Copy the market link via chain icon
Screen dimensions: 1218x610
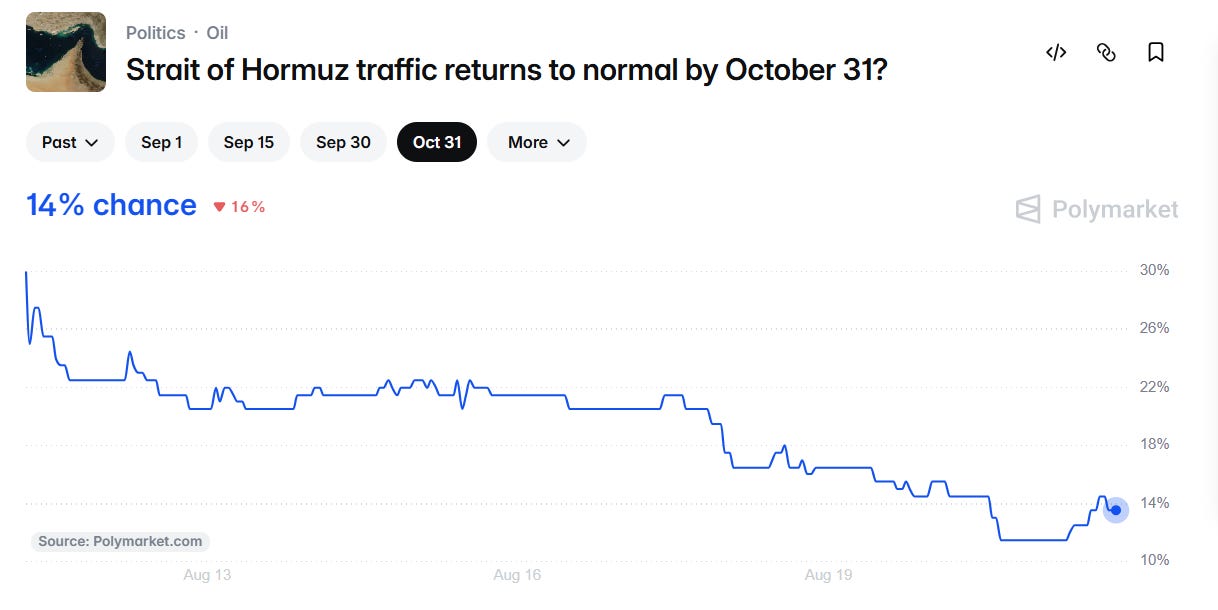point(1106,53)
